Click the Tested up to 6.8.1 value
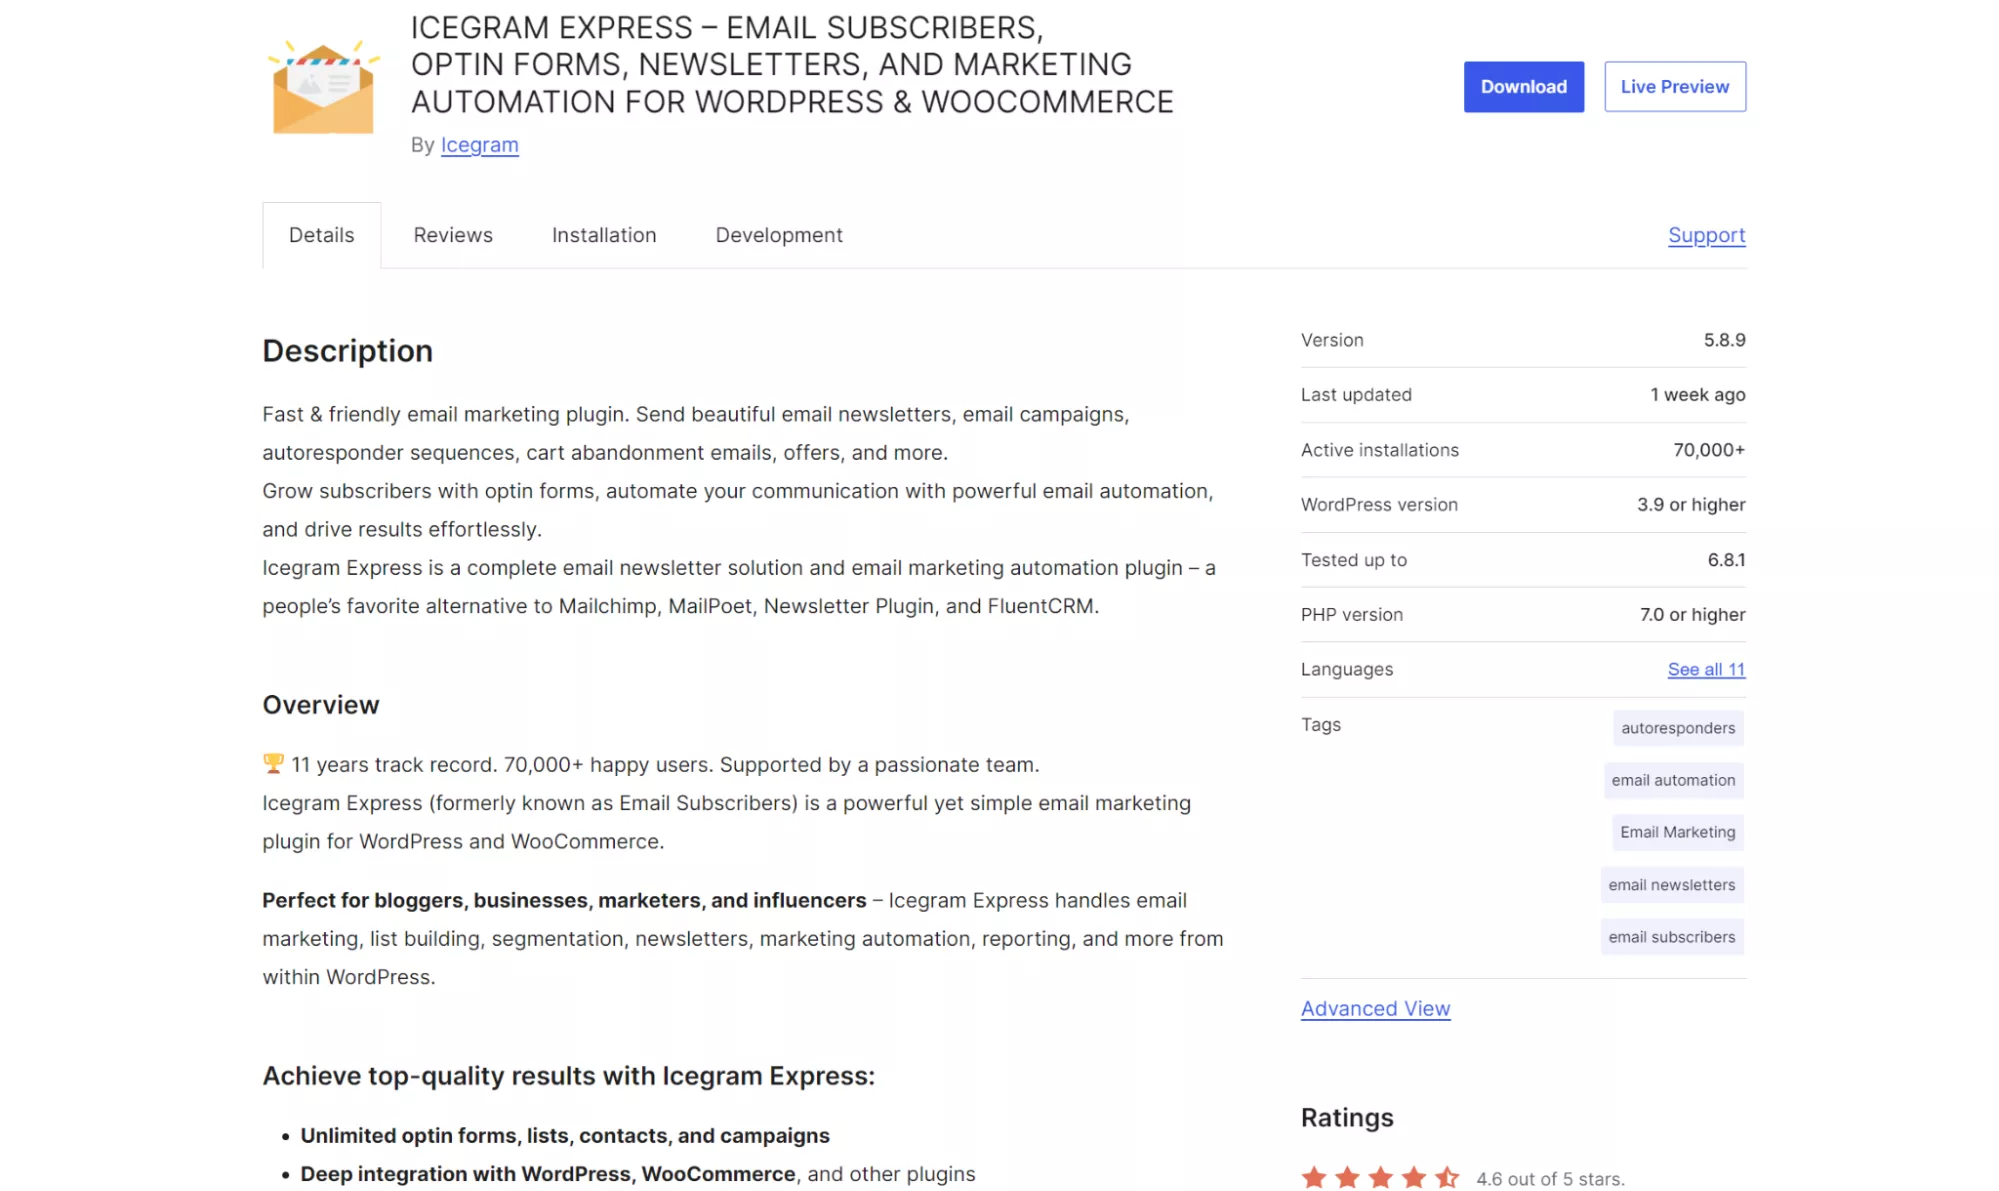The width and height of the screenshot is (1999, 1191). pyautogui.click(x=1726, y=560)
